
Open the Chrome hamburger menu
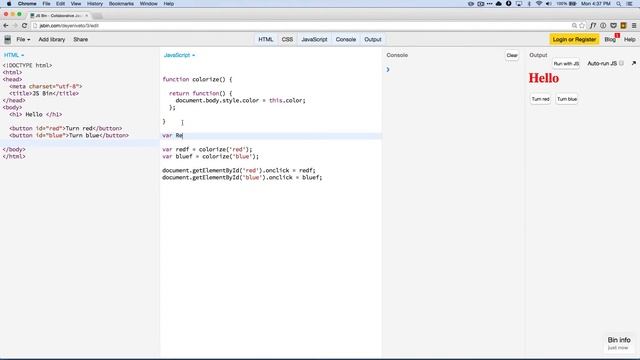coord(633,26)
